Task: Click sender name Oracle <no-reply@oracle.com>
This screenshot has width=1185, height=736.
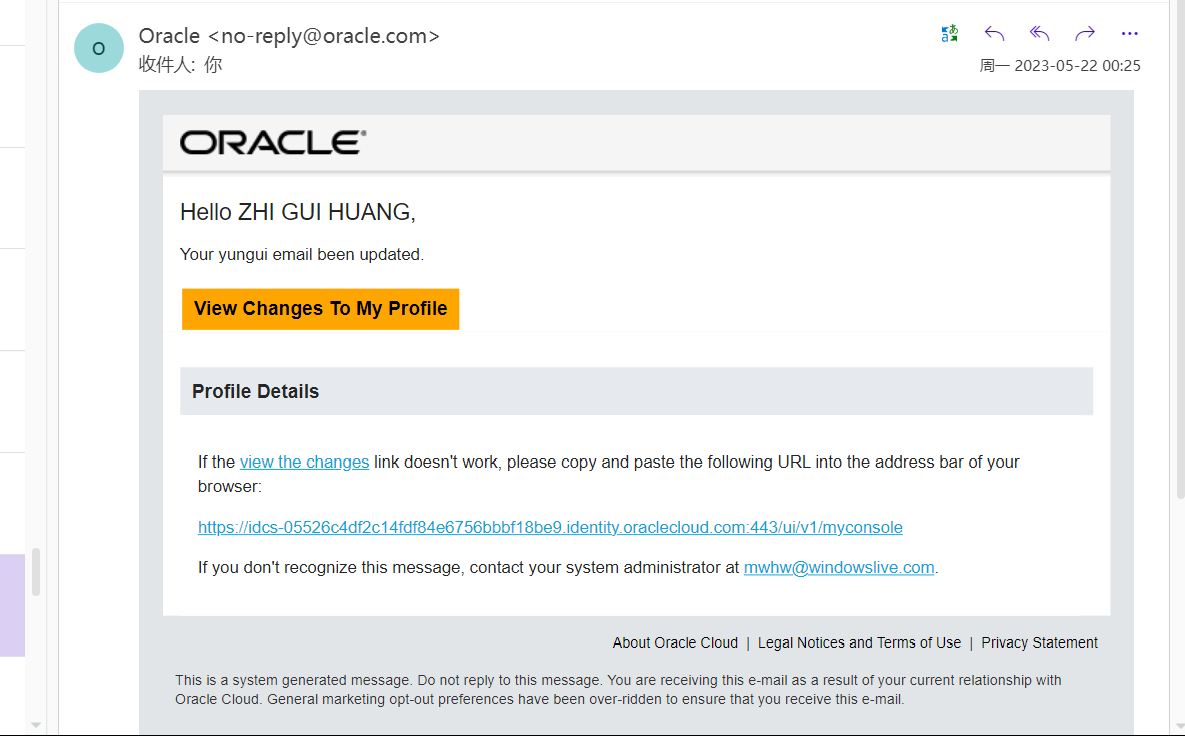Action: [x=289, y=36]
